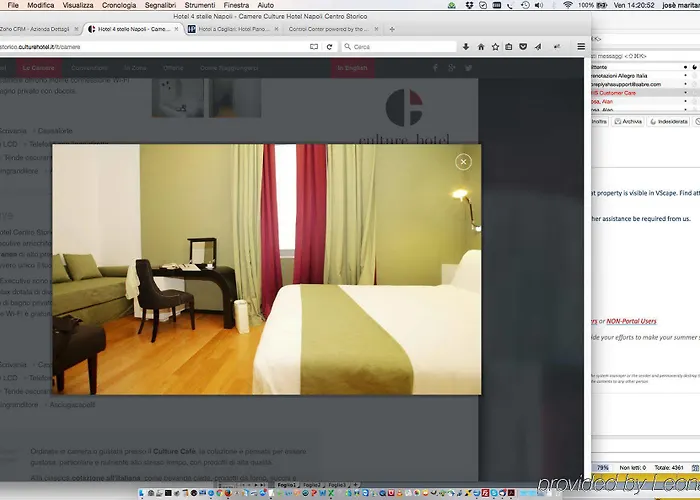Bookmark this page with star
This screenshot has width=700, height=500.
click(x=495, y=47)
